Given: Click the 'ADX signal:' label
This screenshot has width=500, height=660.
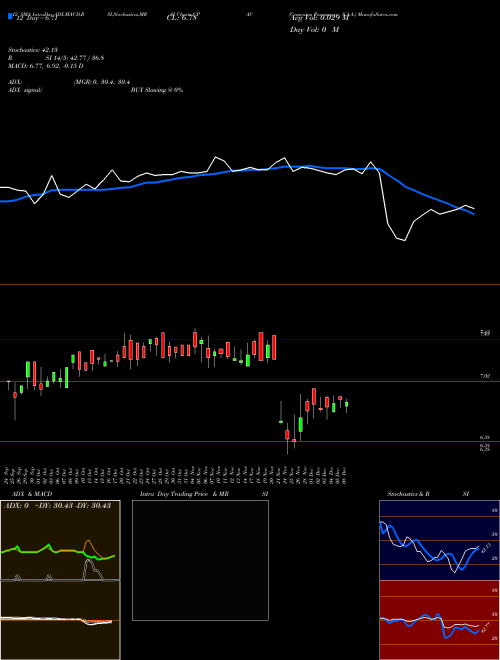Looking at the screenshot, I should coord(24,90).
